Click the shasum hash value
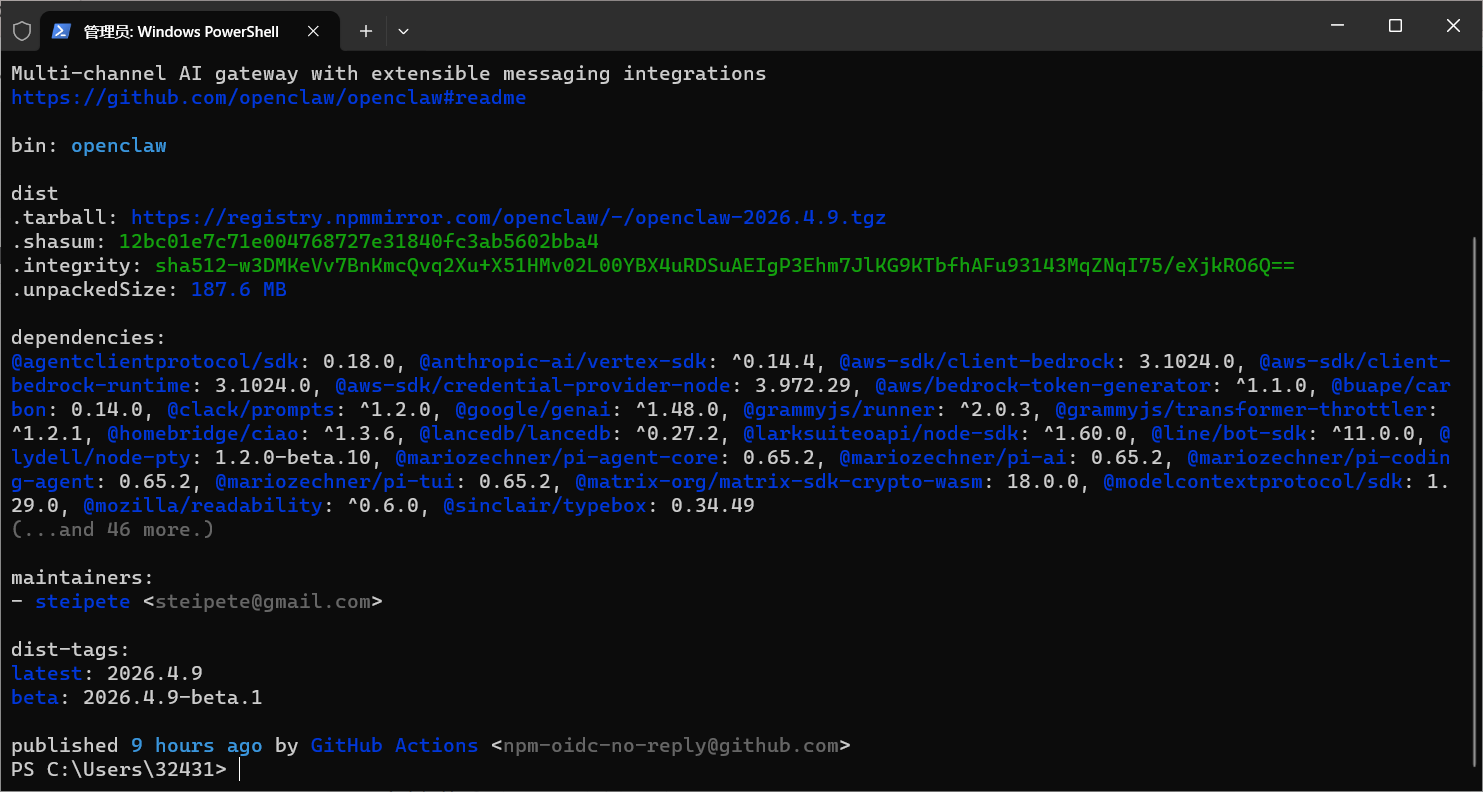 point(358,242)
